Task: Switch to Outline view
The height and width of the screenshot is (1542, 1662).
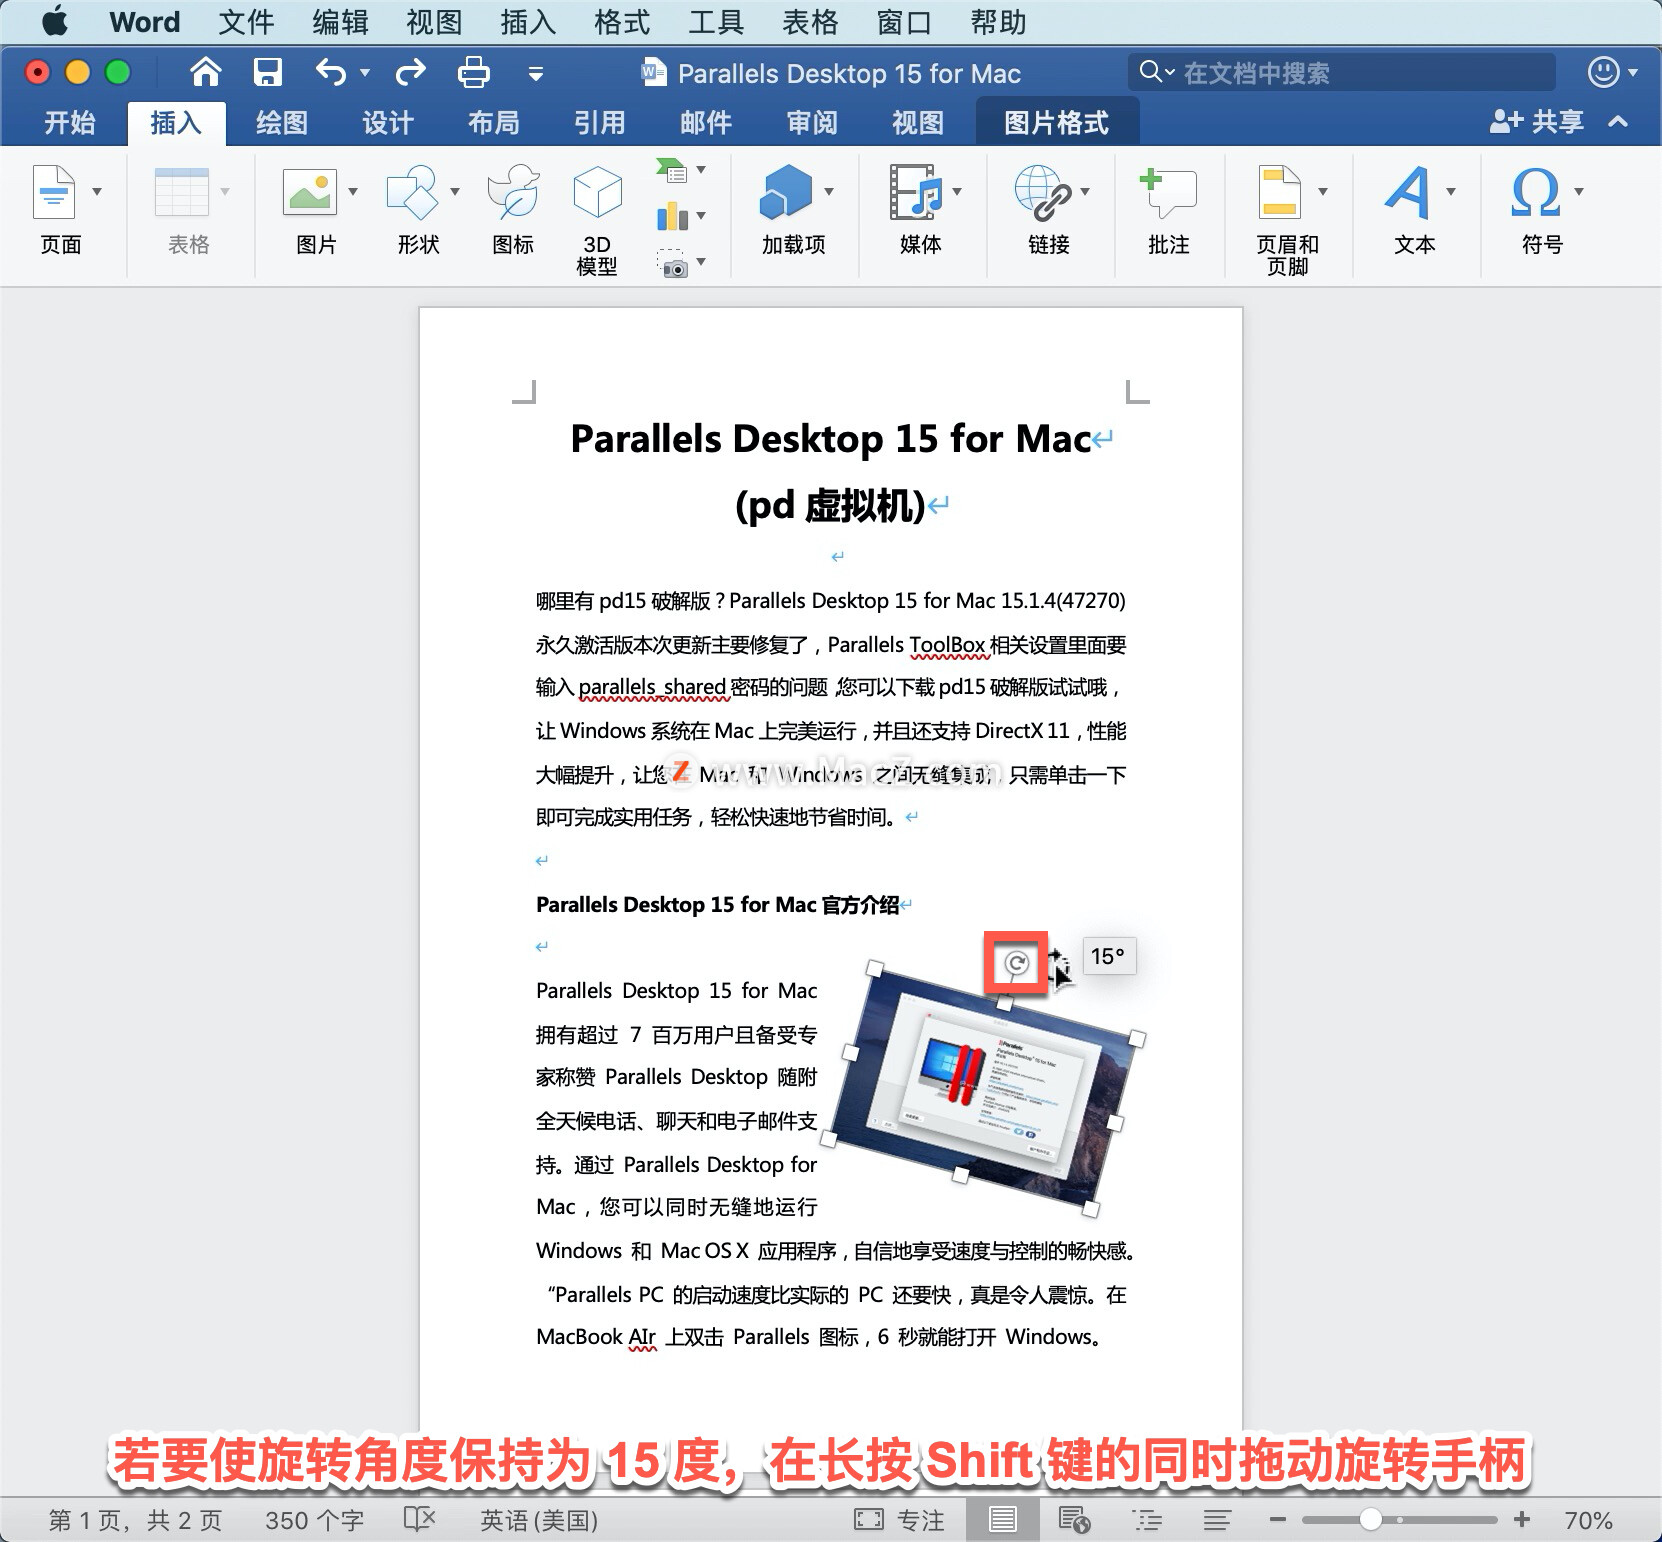Action: (x=1147, y=1520)
